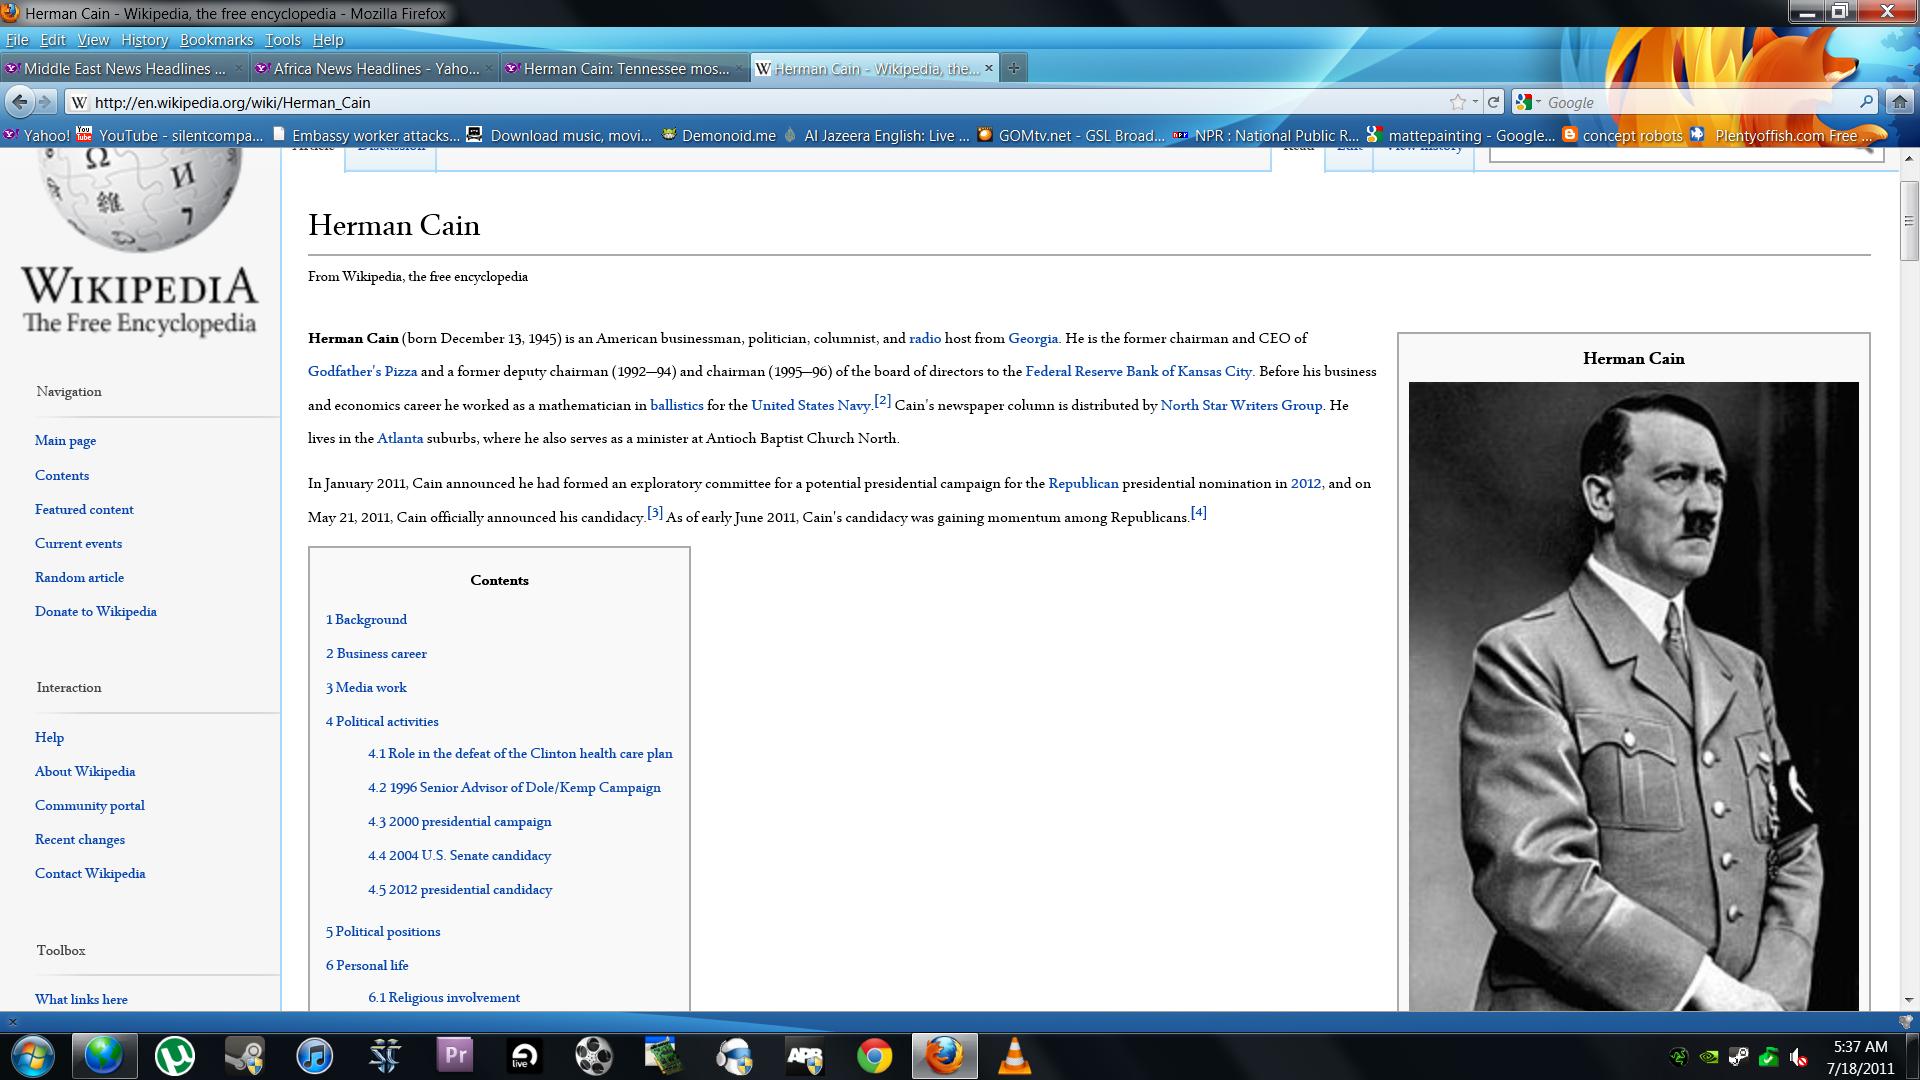Open contents entry 4.5 2012 presidential candidacy
Image resolution: width=1920 pixels, height=1080 pixels.
pos(460,889)
